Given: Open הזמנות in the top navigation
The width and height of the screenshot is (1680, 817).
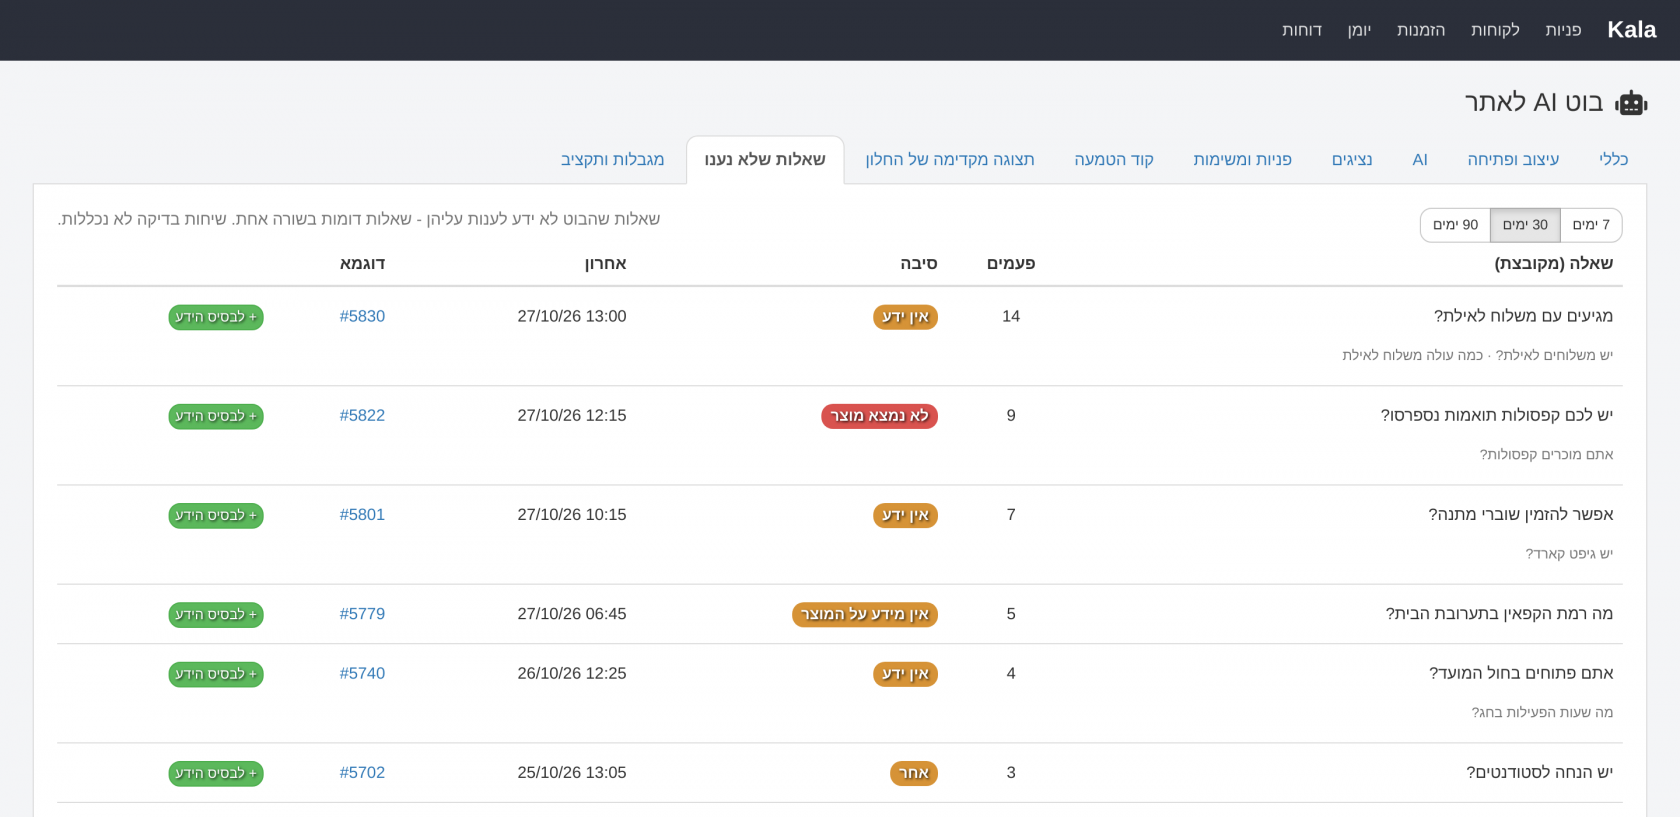Looking at the screenshot, I should click(1421, 30).
